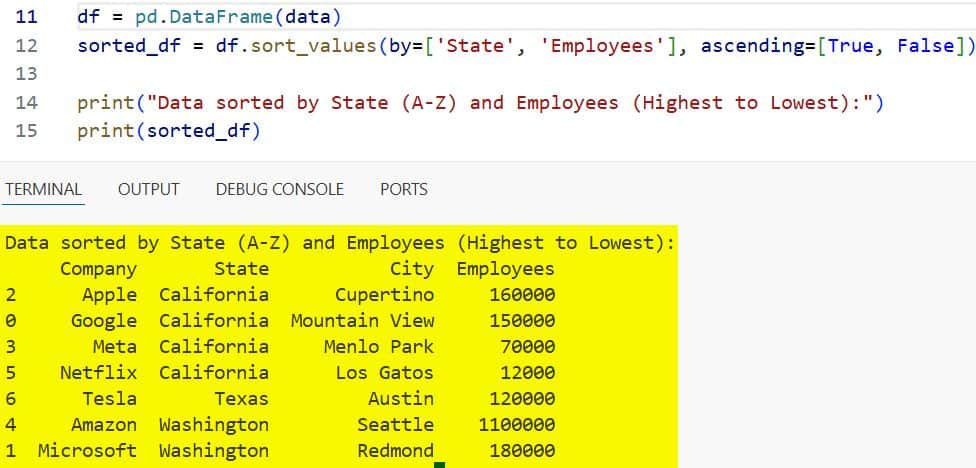Click the 'State' column header in terminal
The height and width of the screenshot is (468, 976).
[242, 269]
